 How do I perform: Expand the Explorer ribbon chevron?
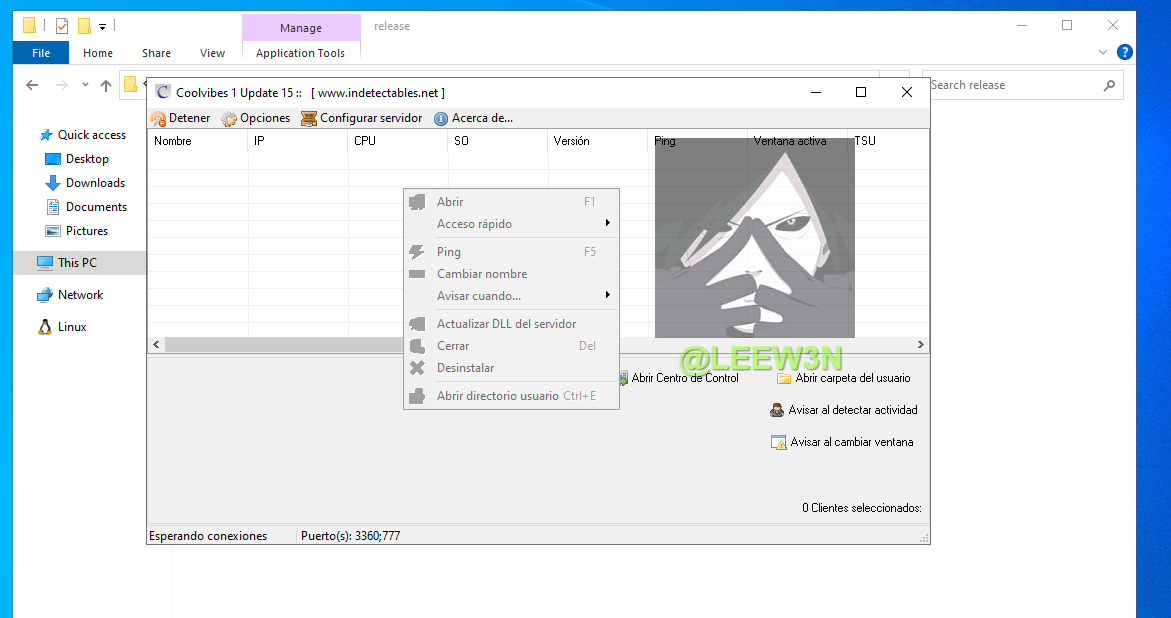point(1103,53)
